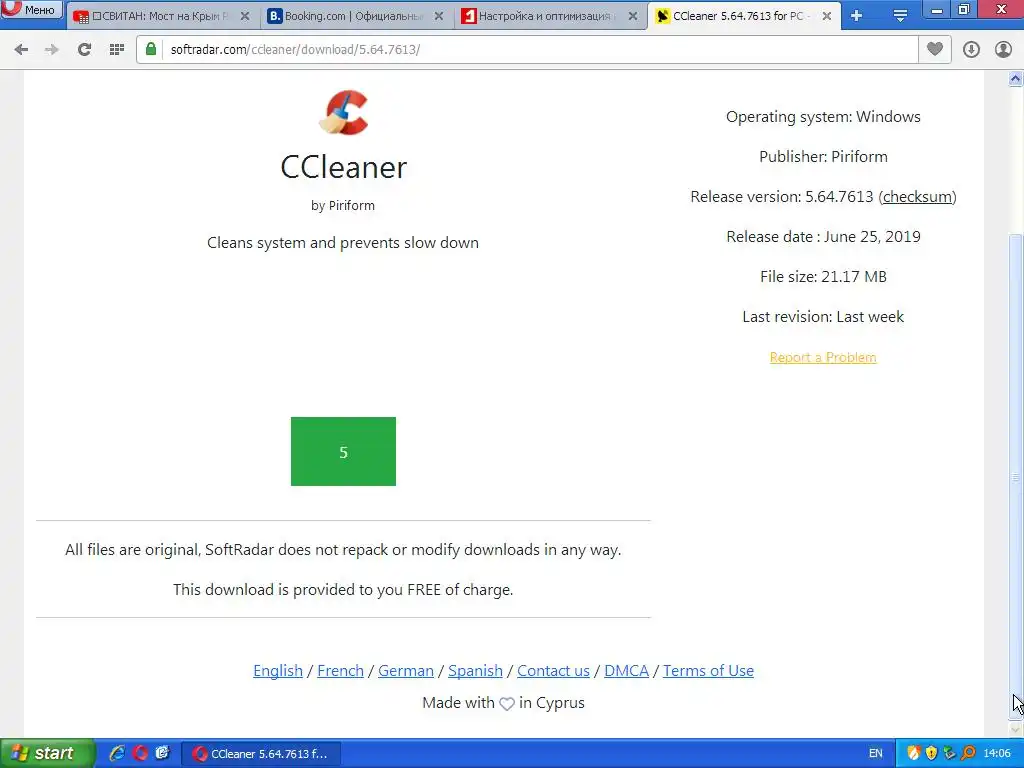Open the Windows start menu

47,753
